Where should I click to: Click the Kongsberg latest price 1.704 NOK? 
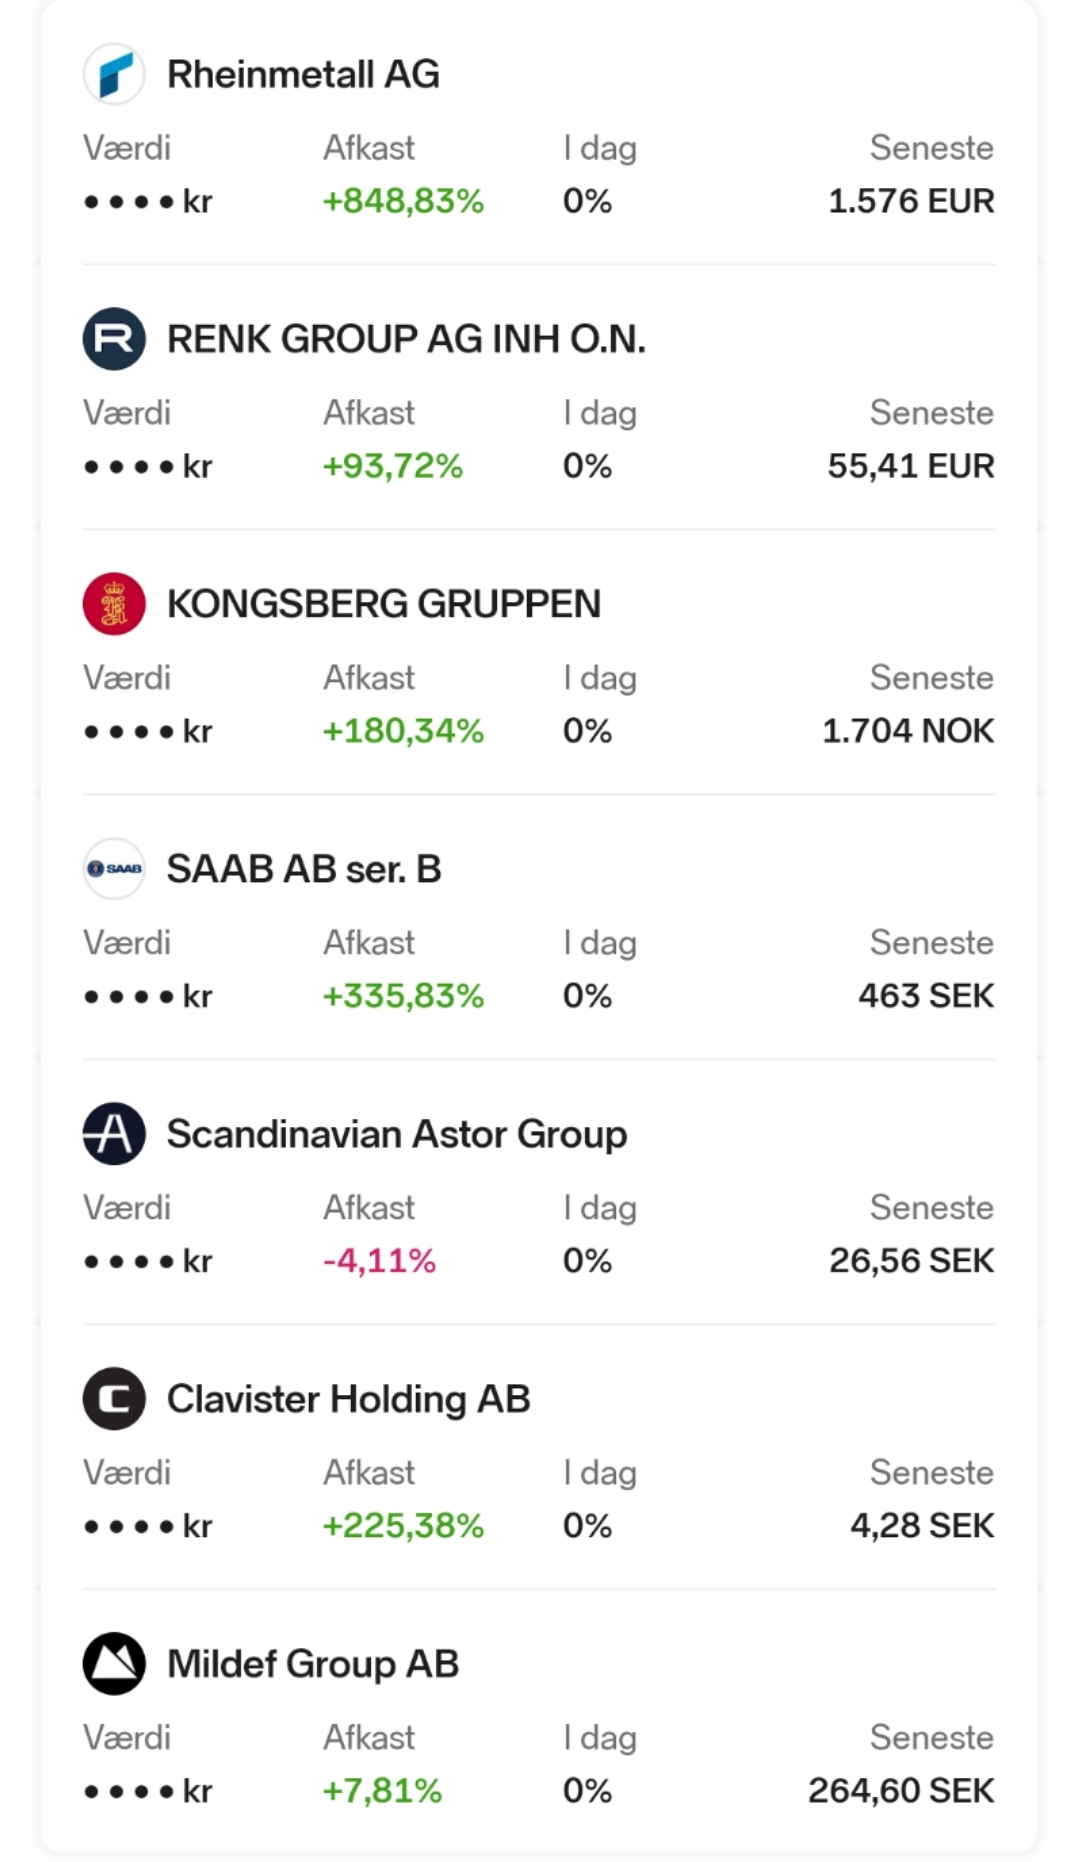pyautogui.click(x=908, y=731)
